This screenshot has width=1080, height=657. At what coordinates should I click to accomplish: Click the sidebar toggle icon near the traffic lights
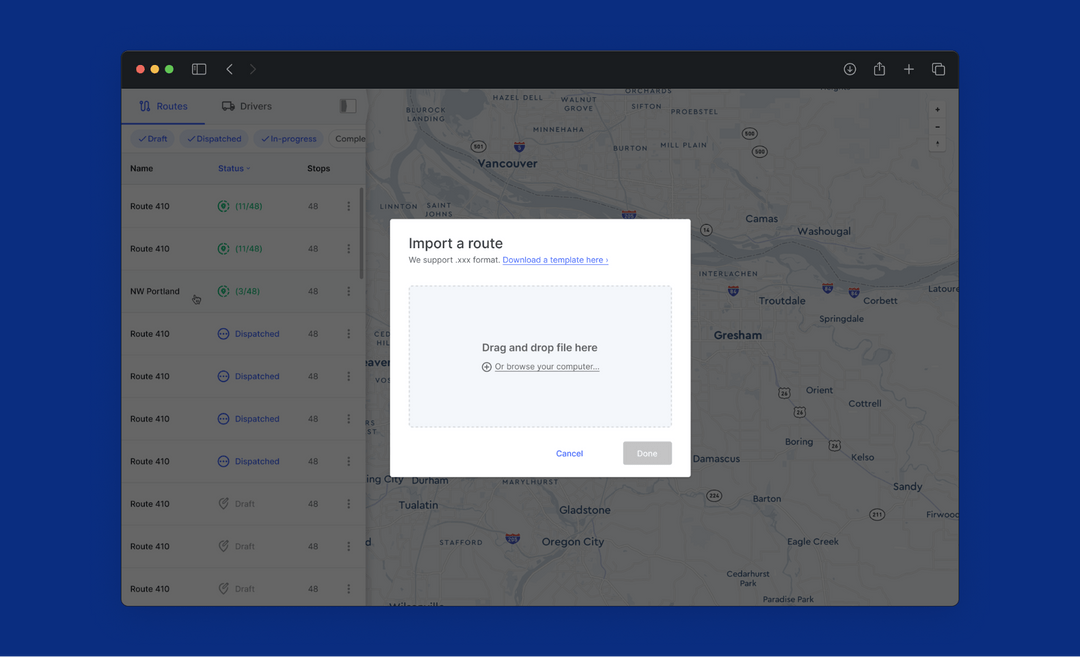pyautogui.click(x=199, y=69)
